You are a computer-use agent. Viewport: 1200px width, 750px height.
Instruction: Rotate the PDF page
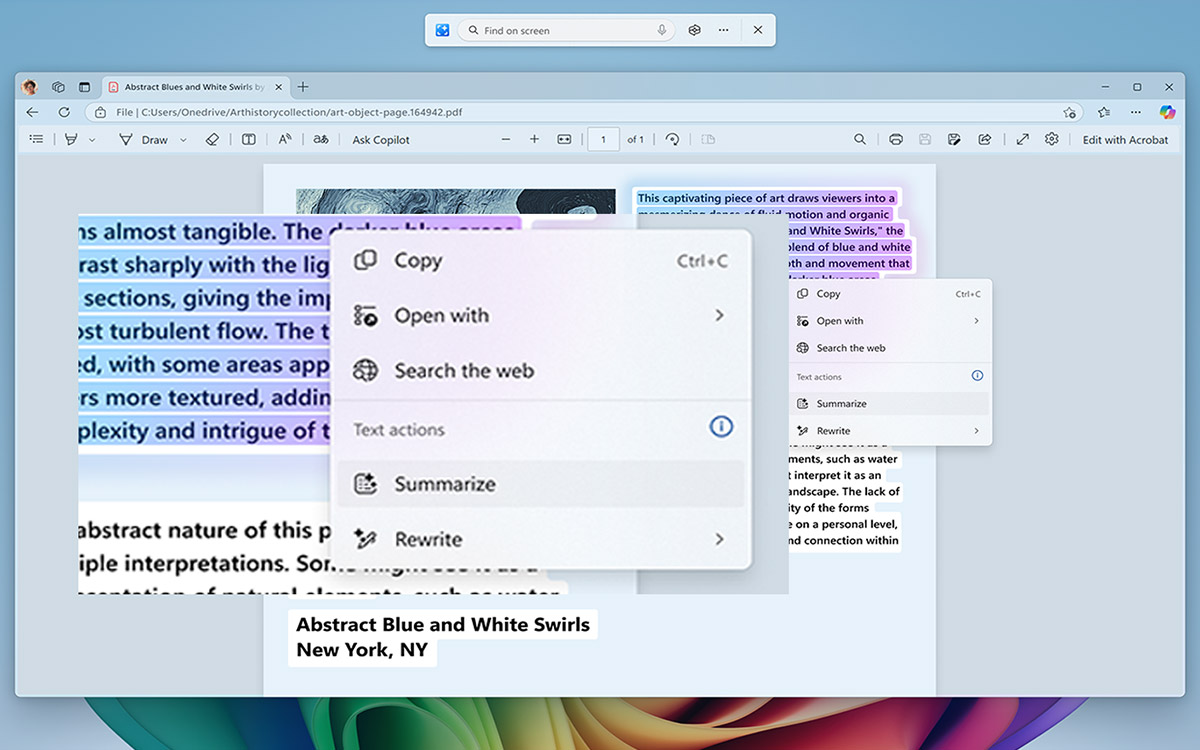pos(673,139)
